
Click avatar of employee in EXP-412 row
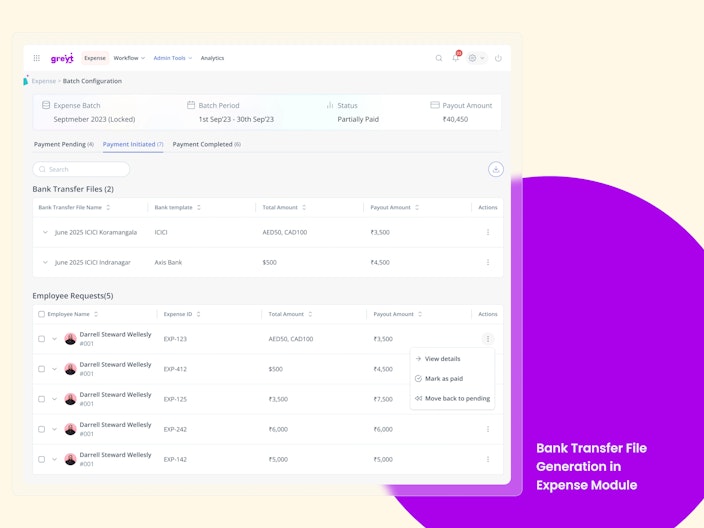(70, 369)
